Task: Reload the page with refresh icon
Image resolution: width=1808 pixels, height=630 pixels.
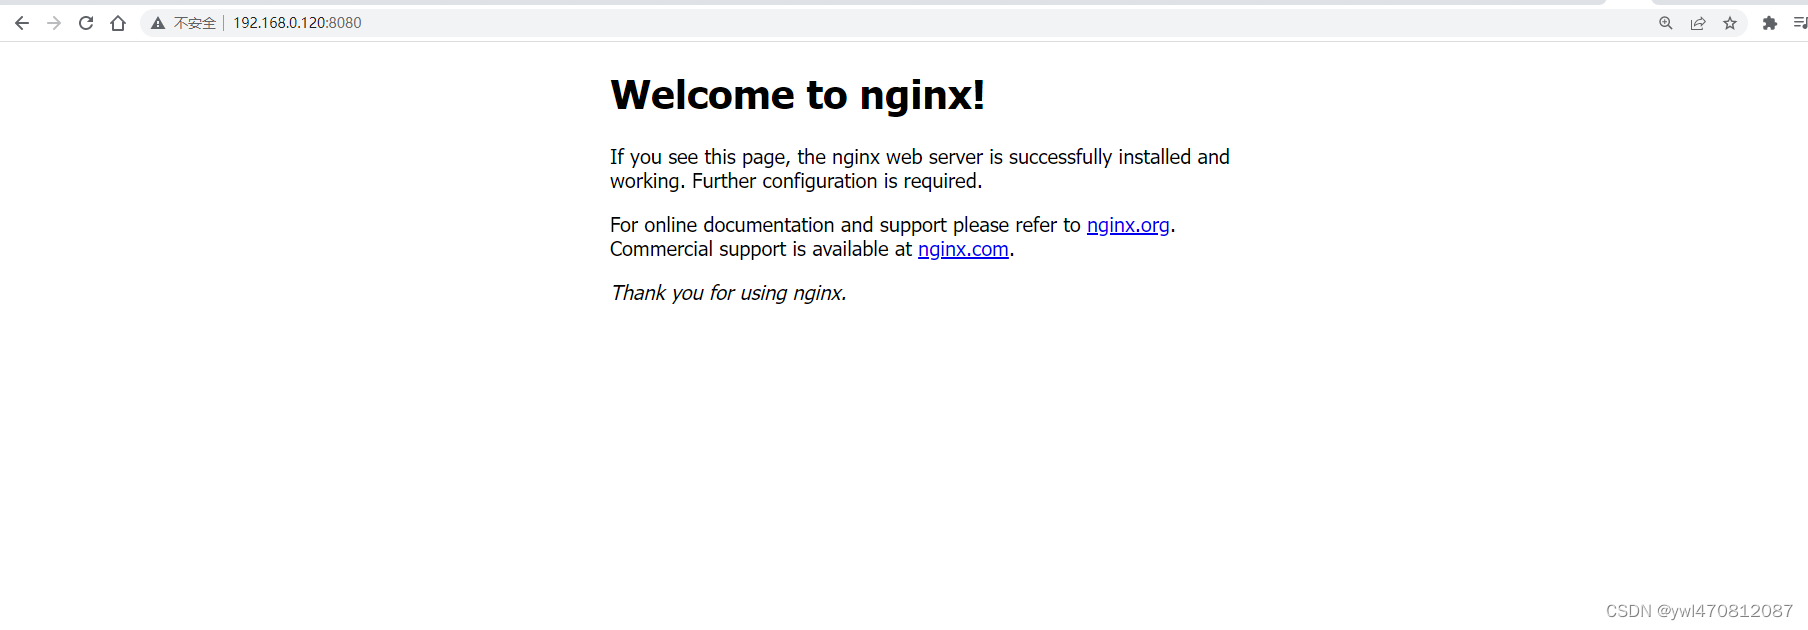Action: [x=86, y=23]
